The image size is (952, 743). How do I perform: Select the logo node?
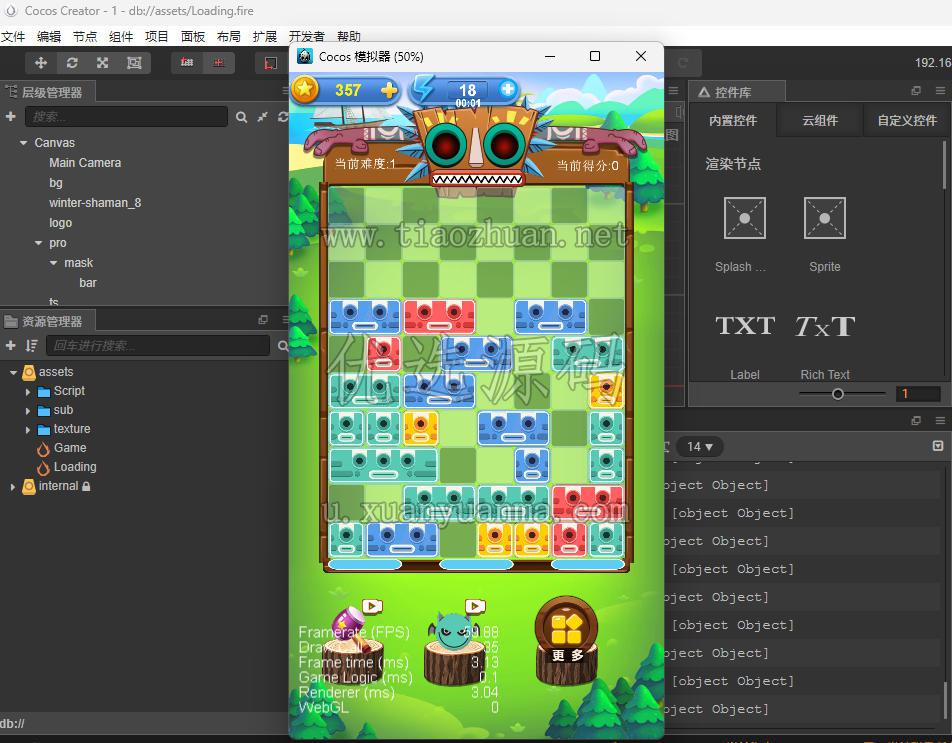coord(61,223)
